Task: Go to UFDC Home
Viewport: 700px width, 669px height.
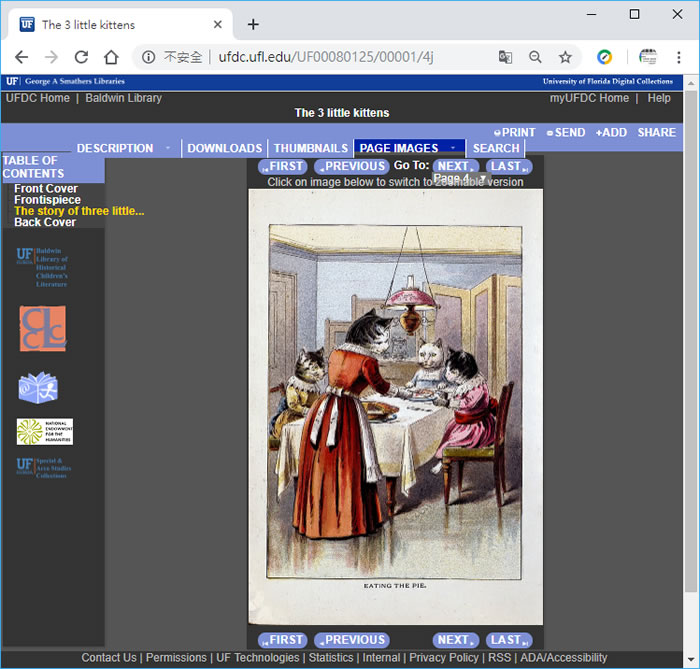Action: coord(38,98)
